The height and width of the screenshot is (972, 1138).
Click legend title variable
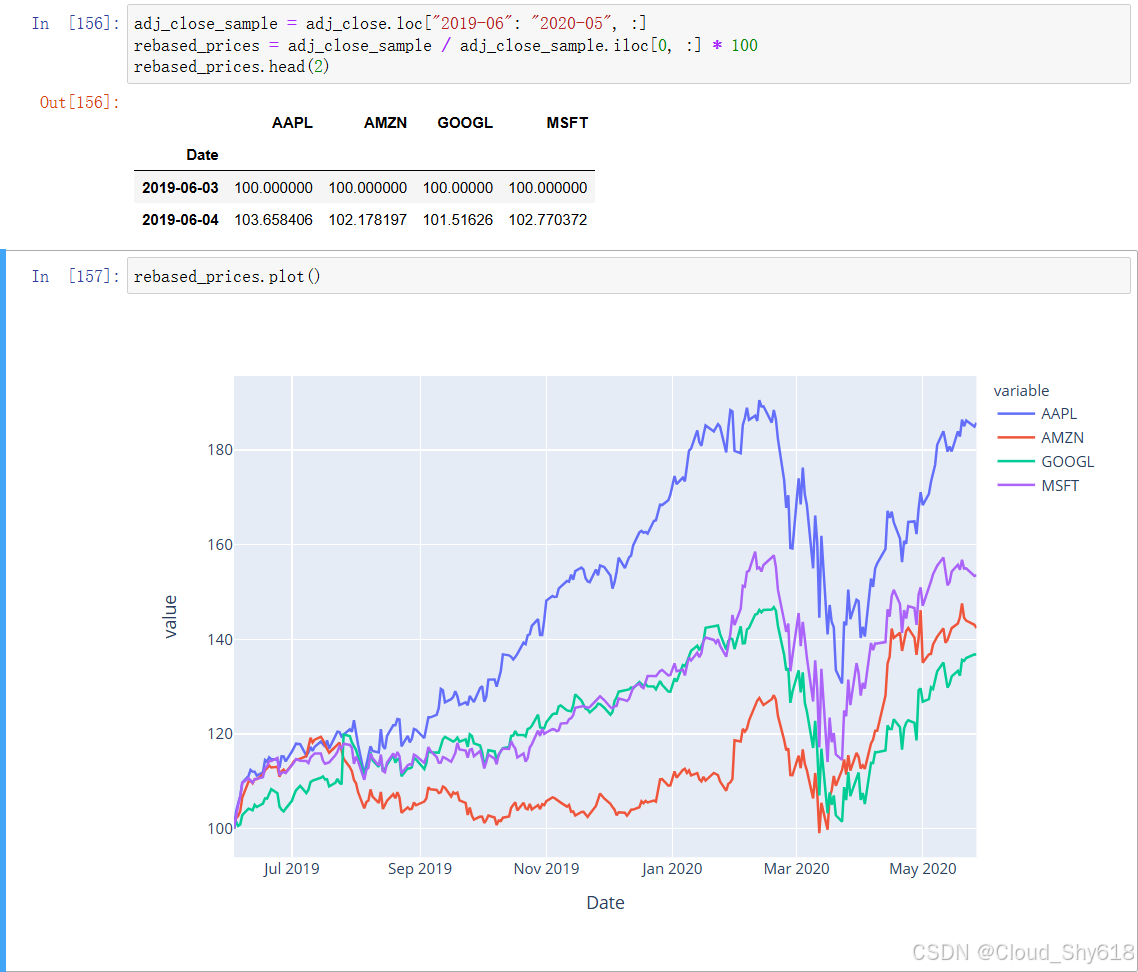tap(1021, 391)
